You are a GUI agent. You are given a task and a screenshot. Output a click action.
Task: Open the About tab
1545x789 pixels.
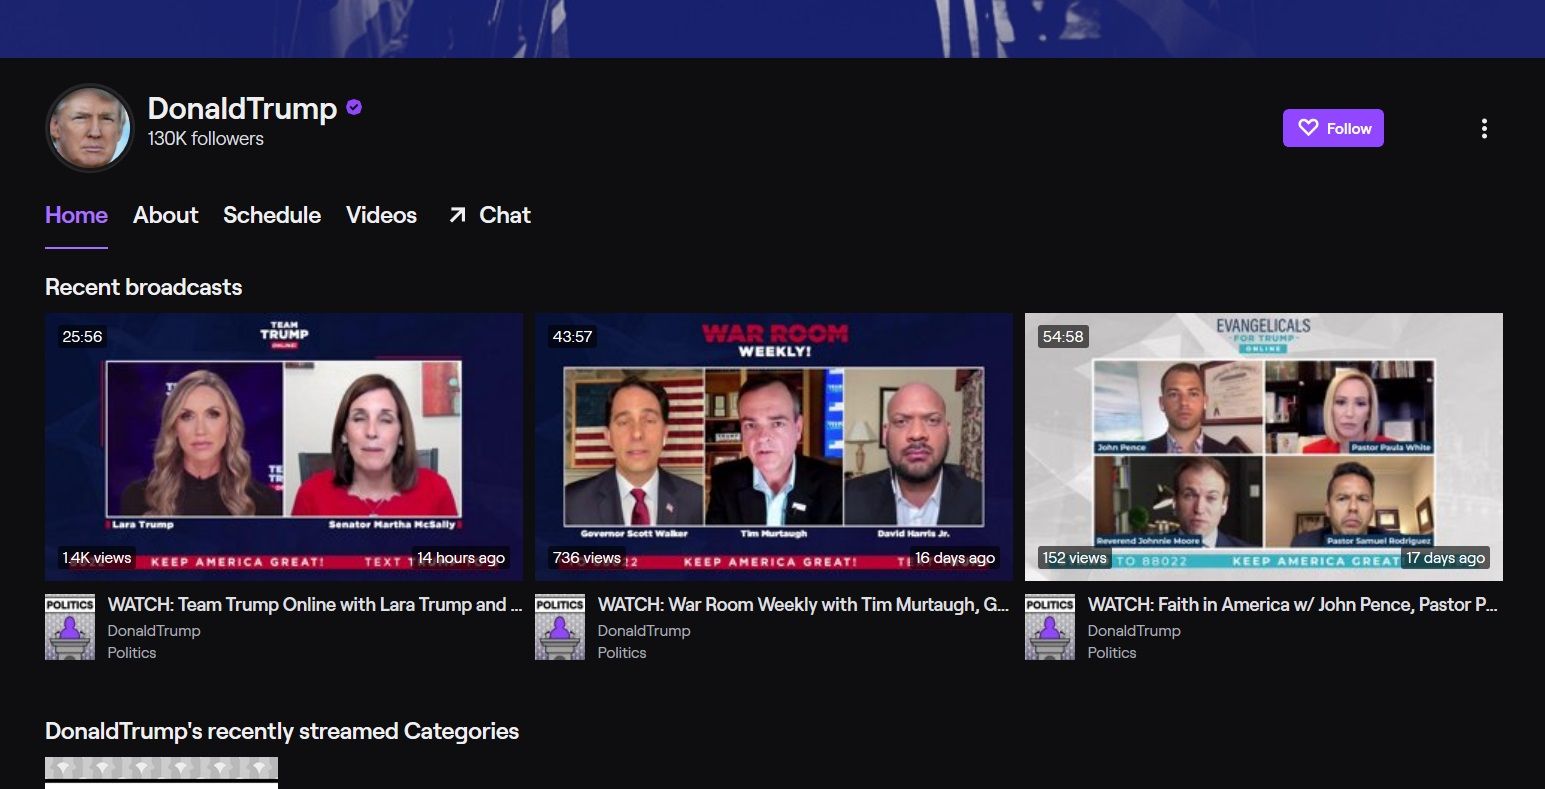[166, 215]
